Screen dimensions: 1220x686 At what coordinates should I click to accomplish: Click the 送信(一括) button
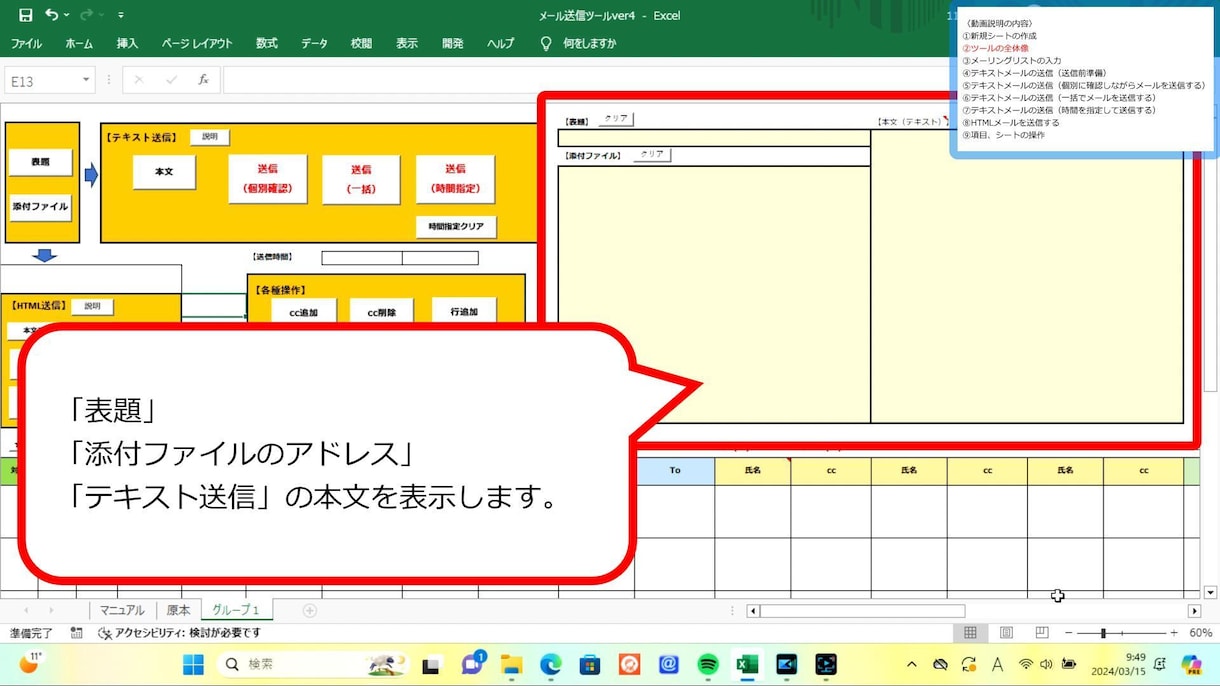click(x=361, y=179)
